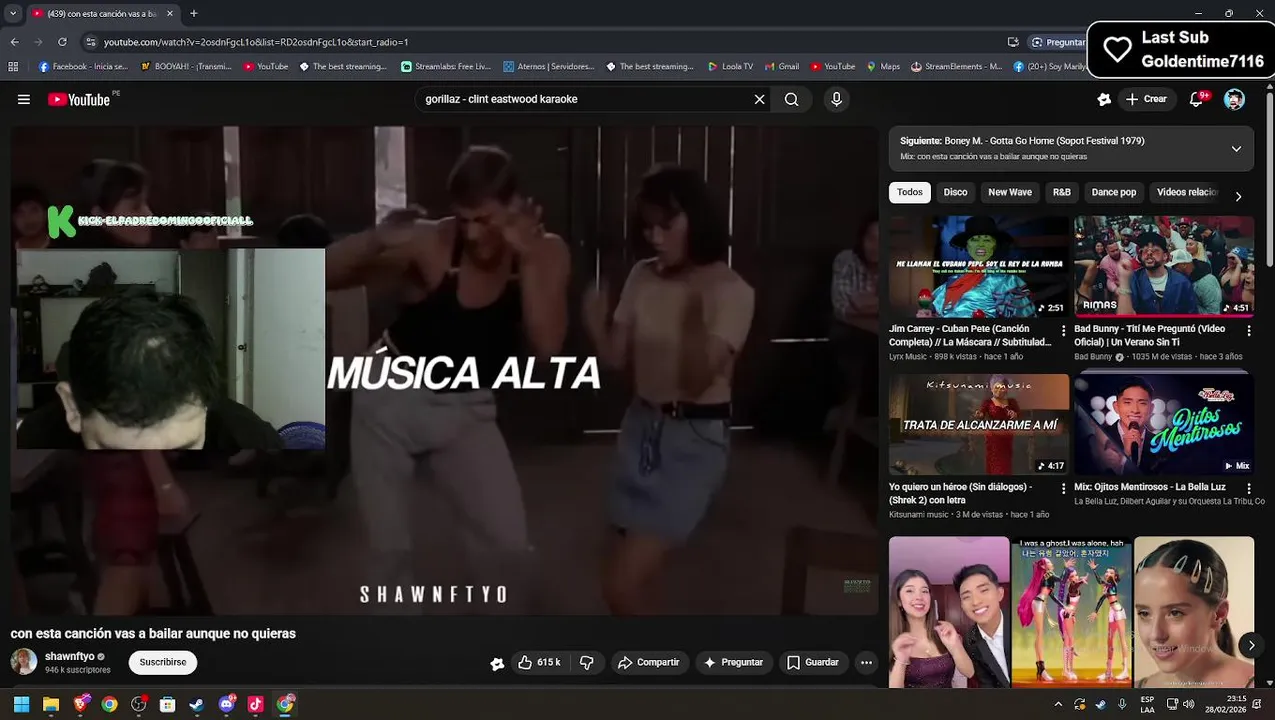Select the Disco filter chip

point(955,192)
